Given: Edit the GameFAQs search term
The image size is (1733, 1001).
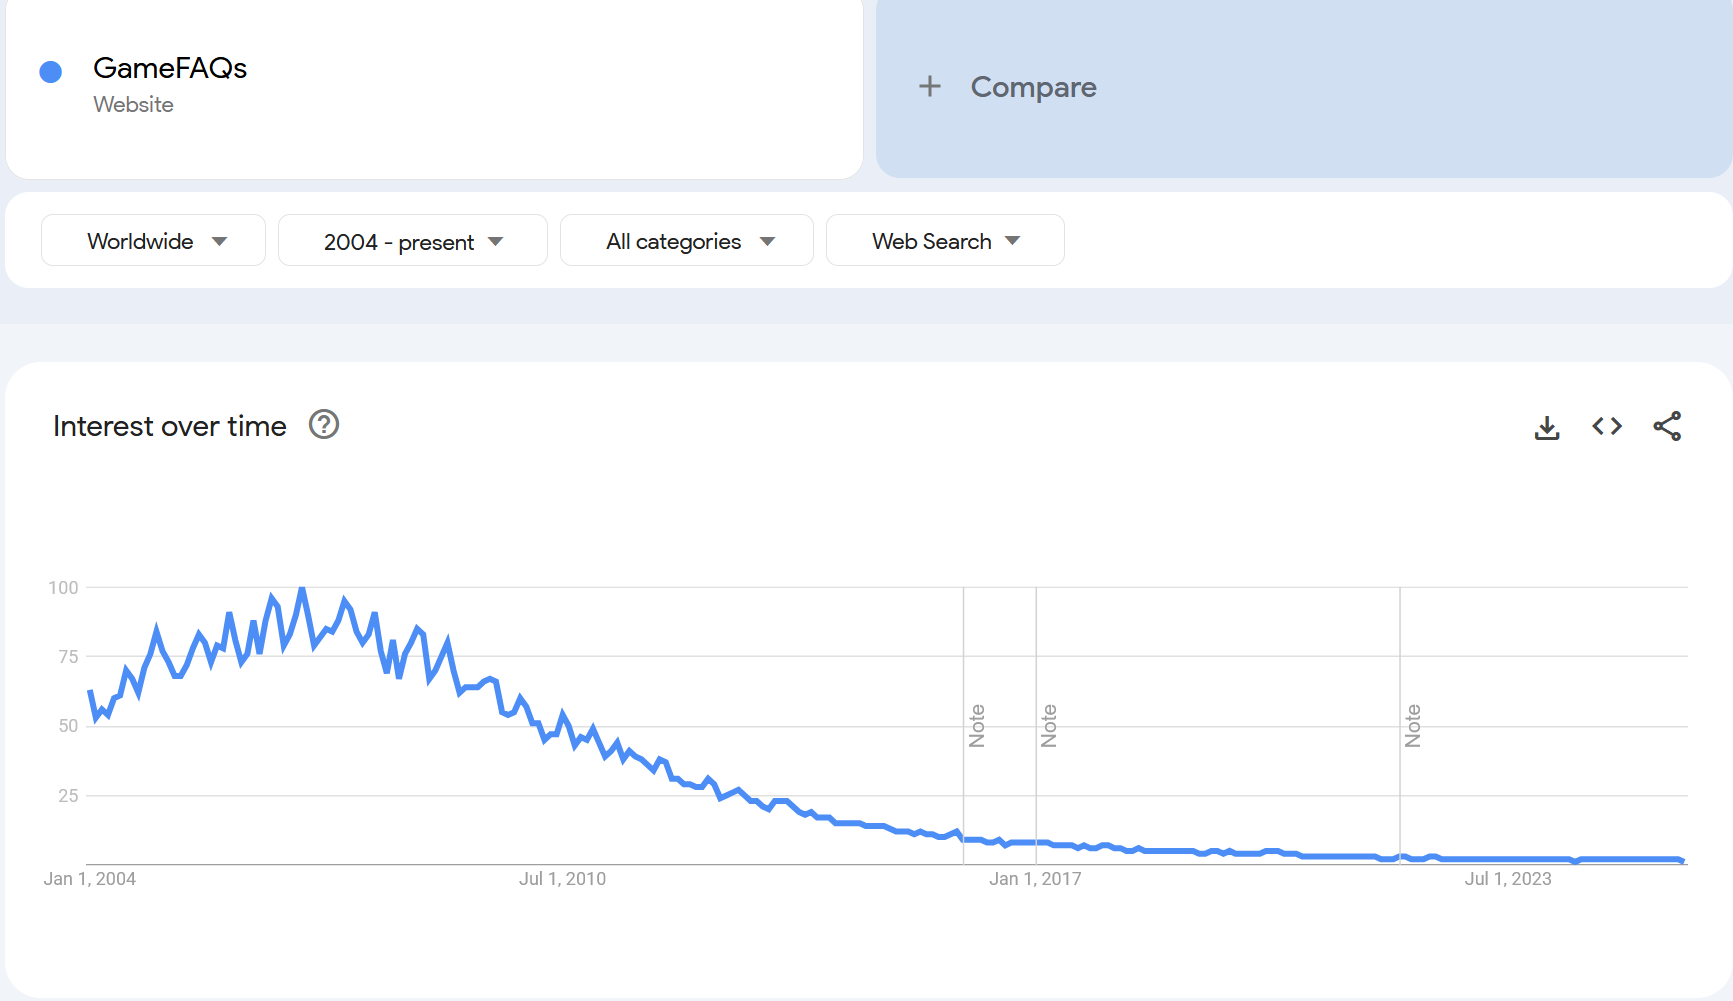Looking at the screenshot, I should click(170, 68).
